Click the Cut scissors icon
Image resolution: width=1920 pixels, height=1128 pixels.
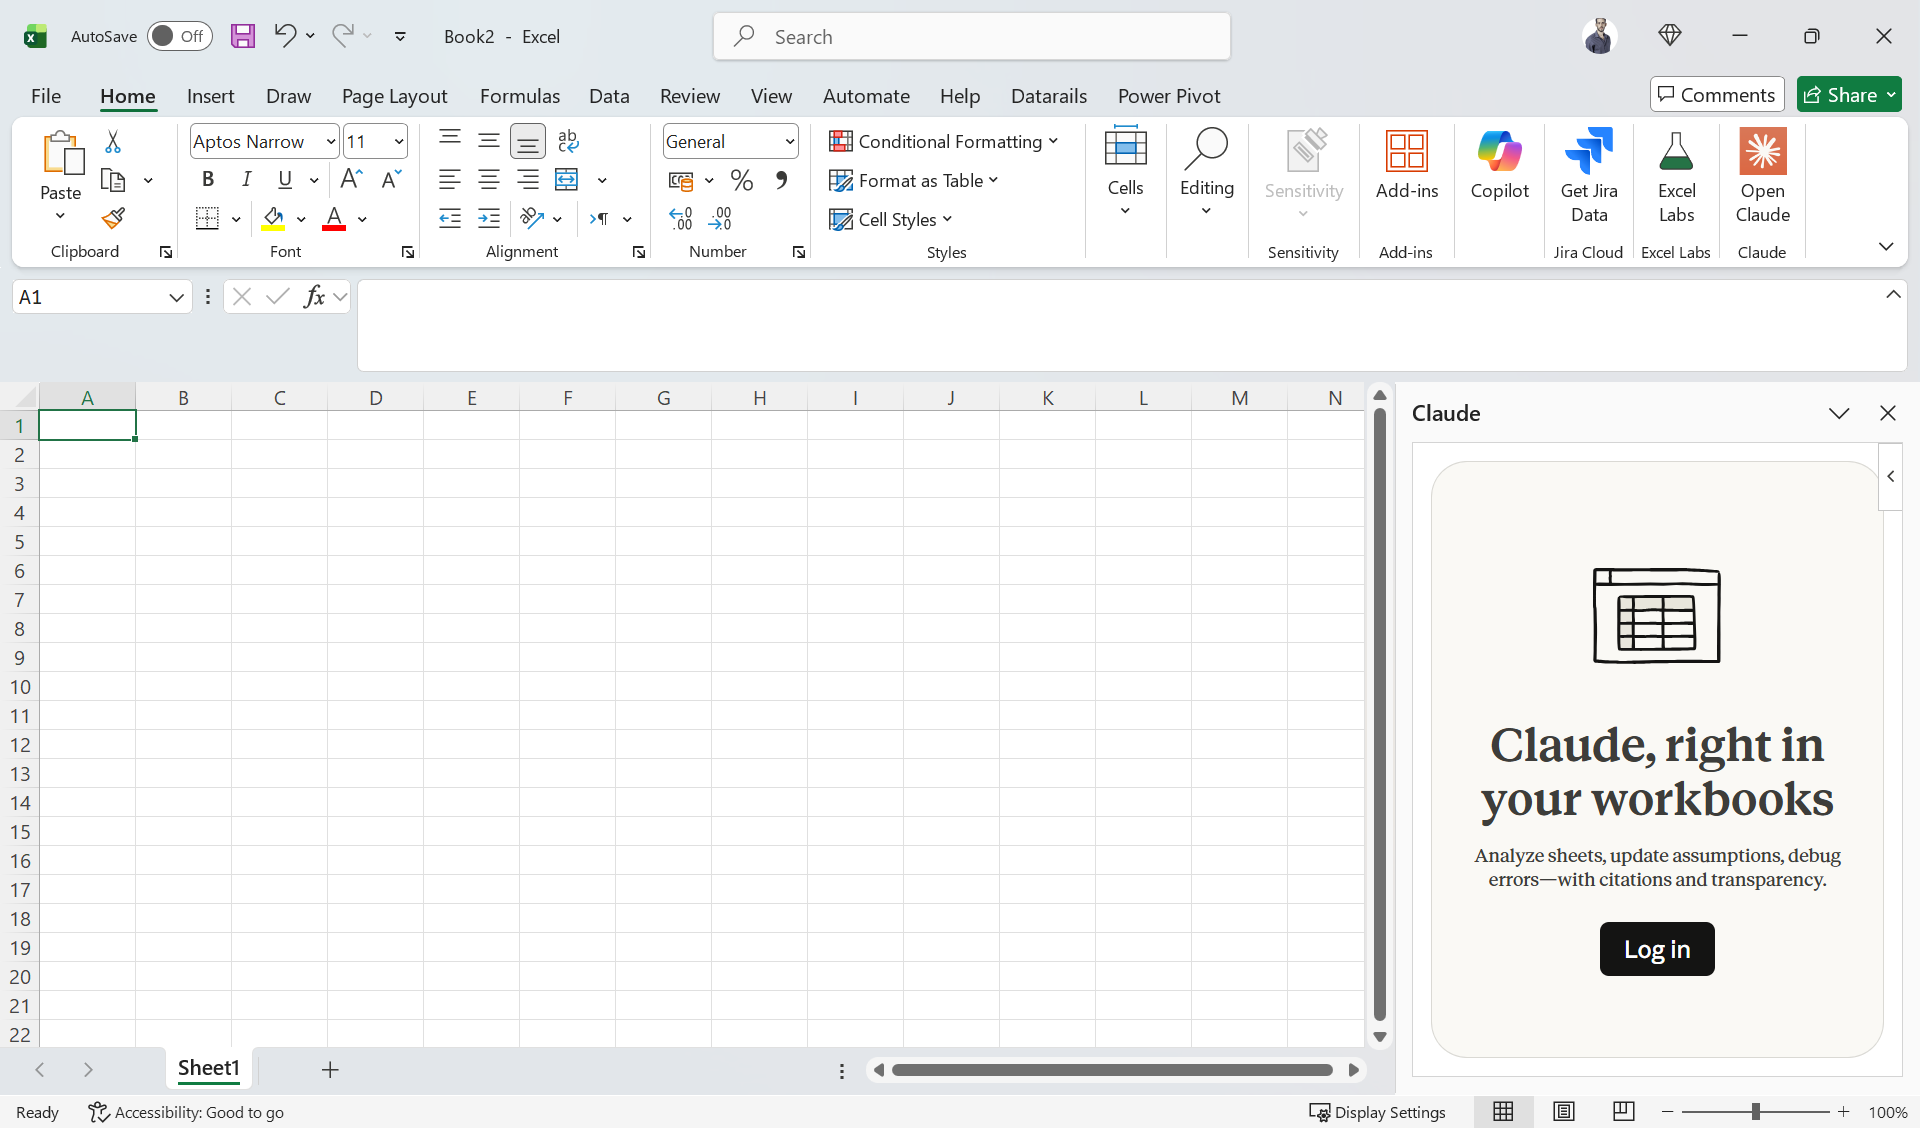[x=113, y=142]
